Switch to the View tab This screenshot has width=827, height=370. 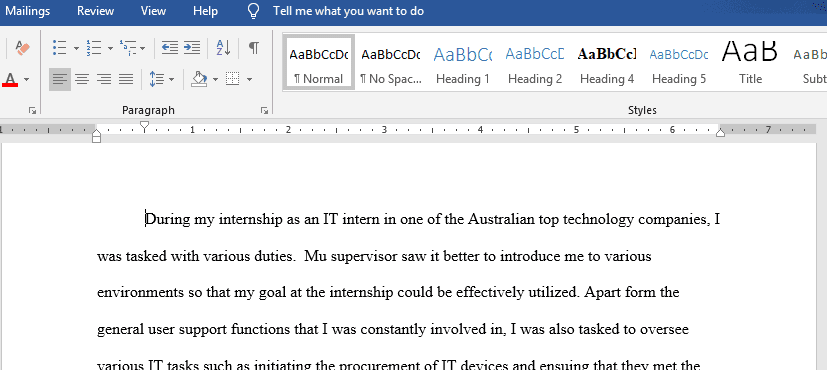(x=153, y=11)
